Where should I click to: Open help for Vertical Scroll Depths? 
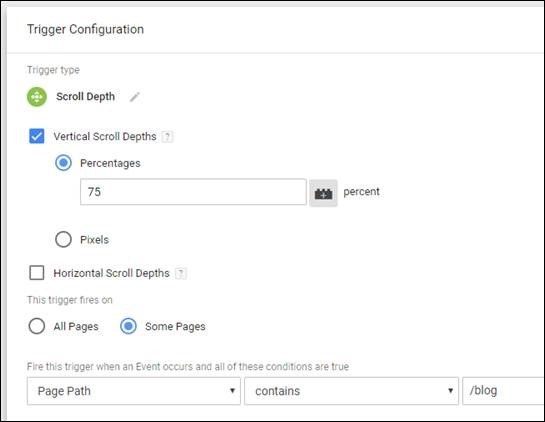point(167,137)
